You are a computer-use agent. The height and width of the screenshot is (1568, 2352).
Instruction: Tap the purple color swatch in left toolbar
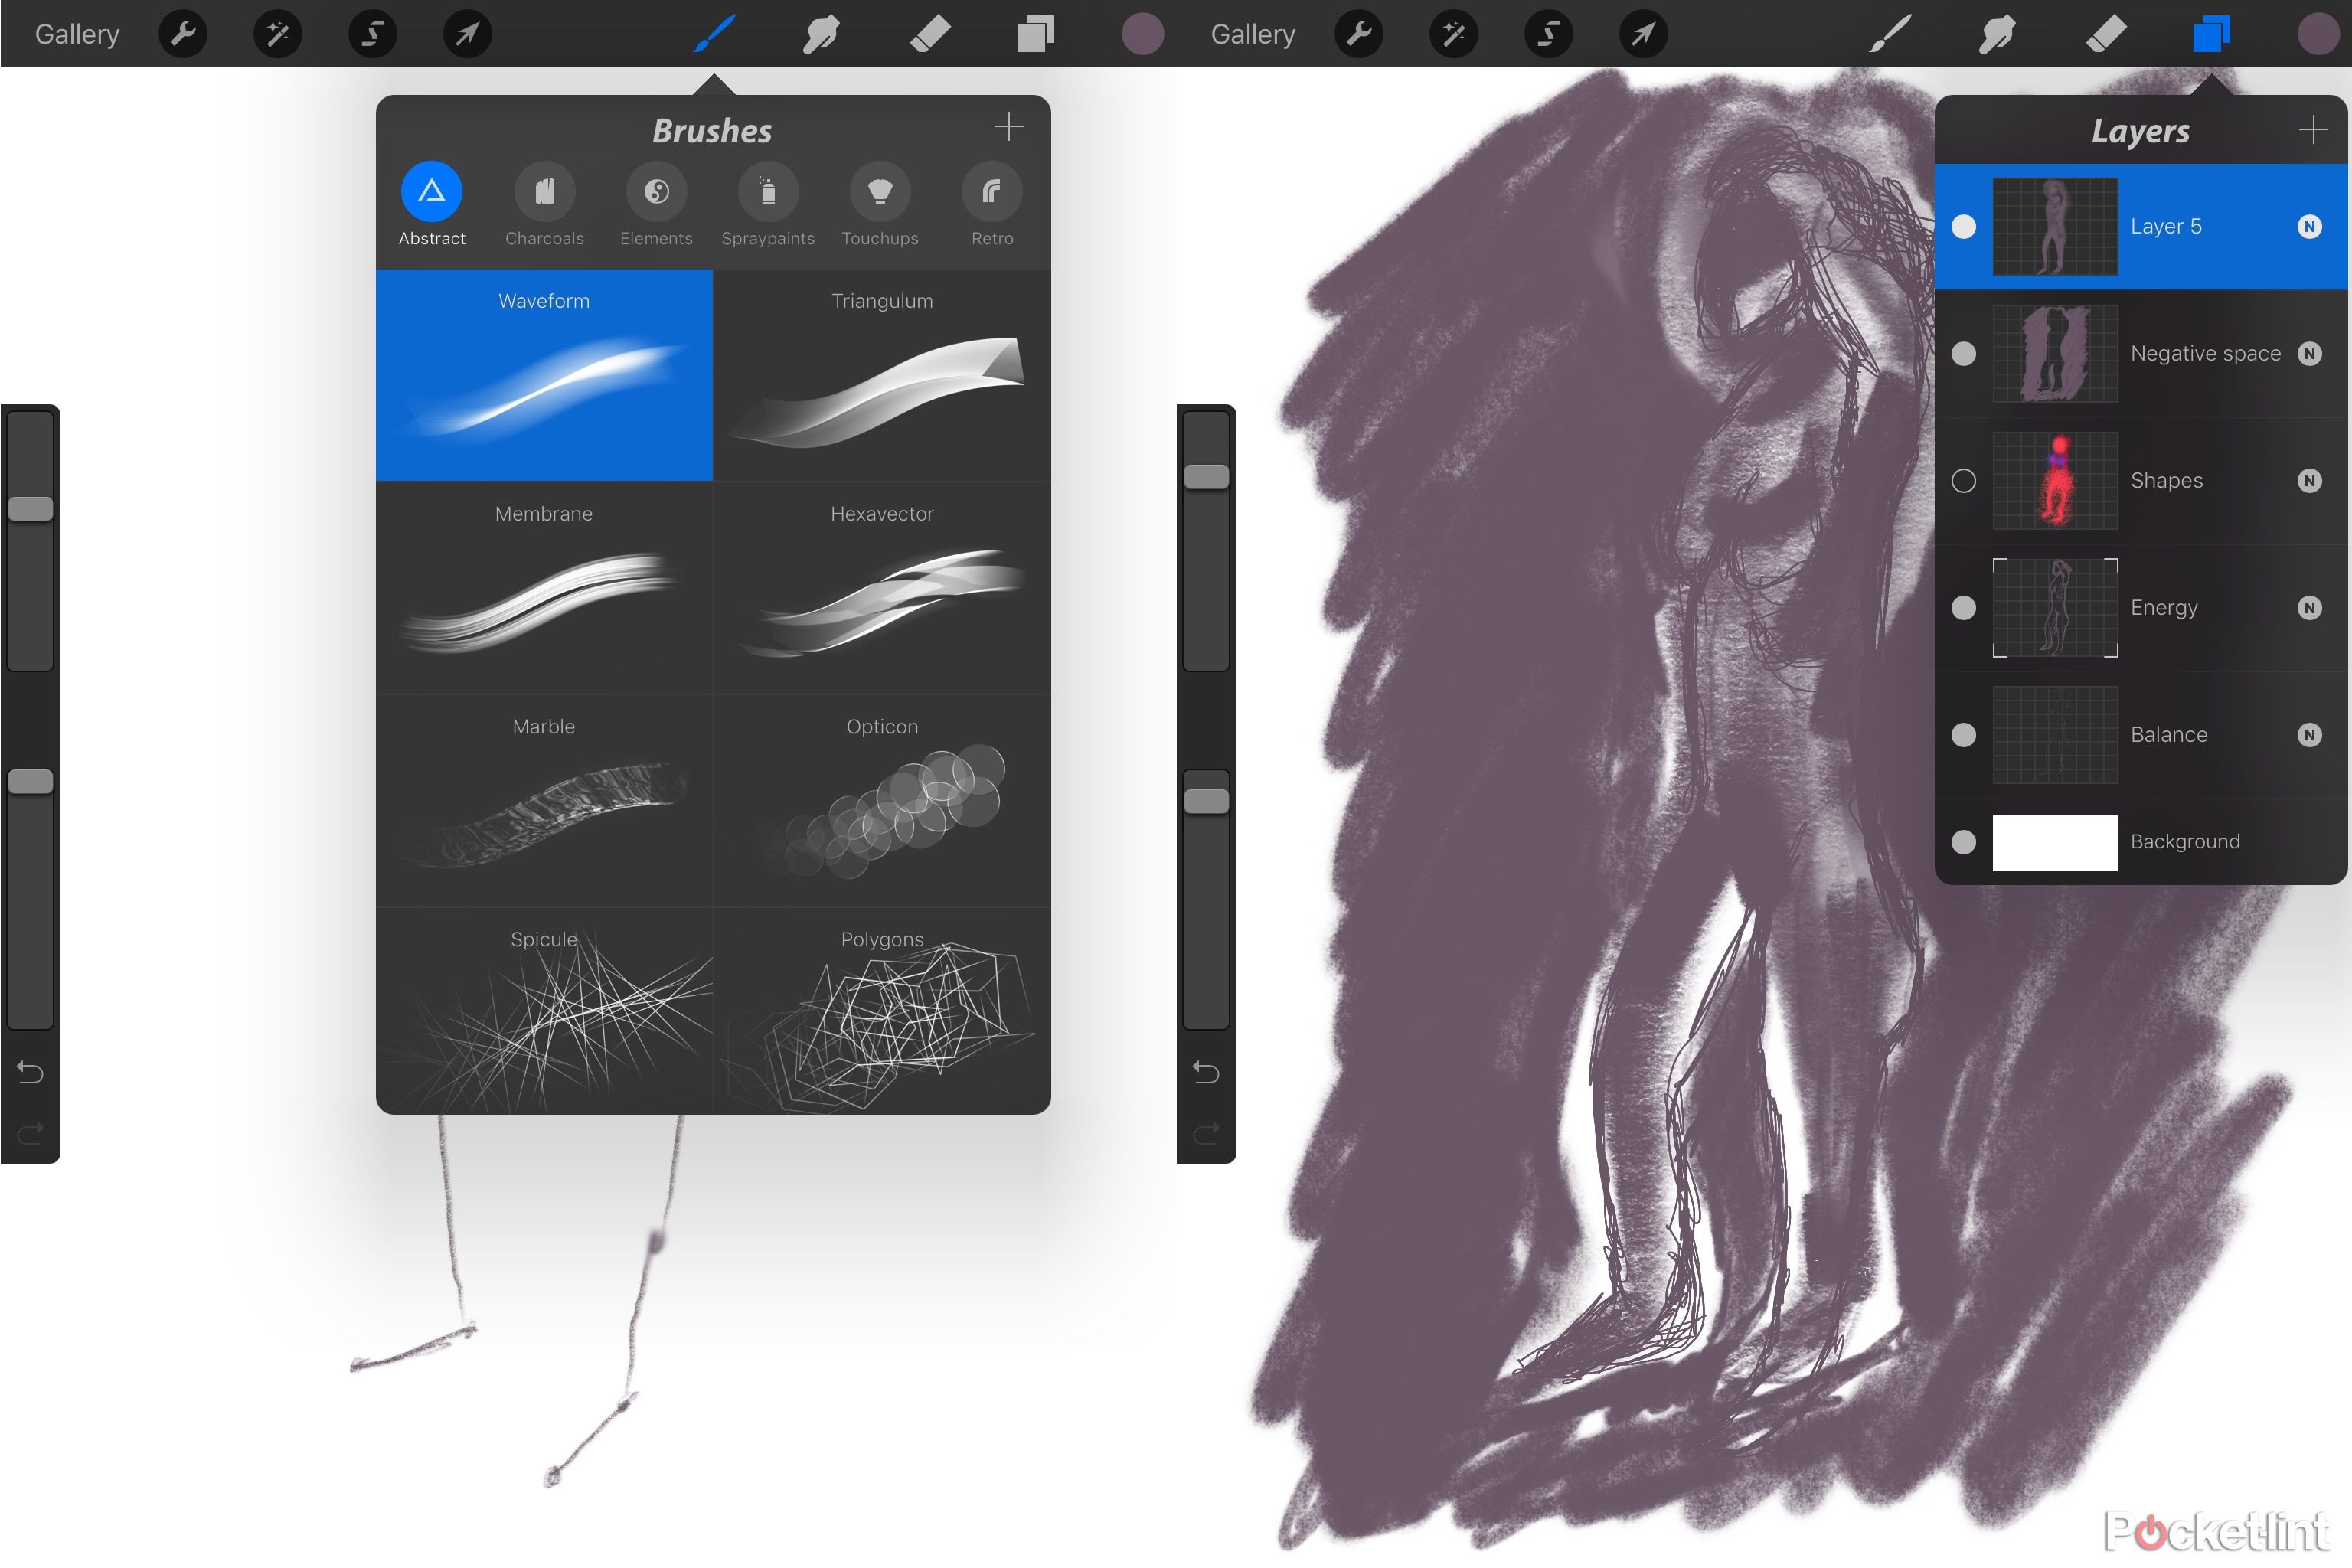(x=1142, y=35)
